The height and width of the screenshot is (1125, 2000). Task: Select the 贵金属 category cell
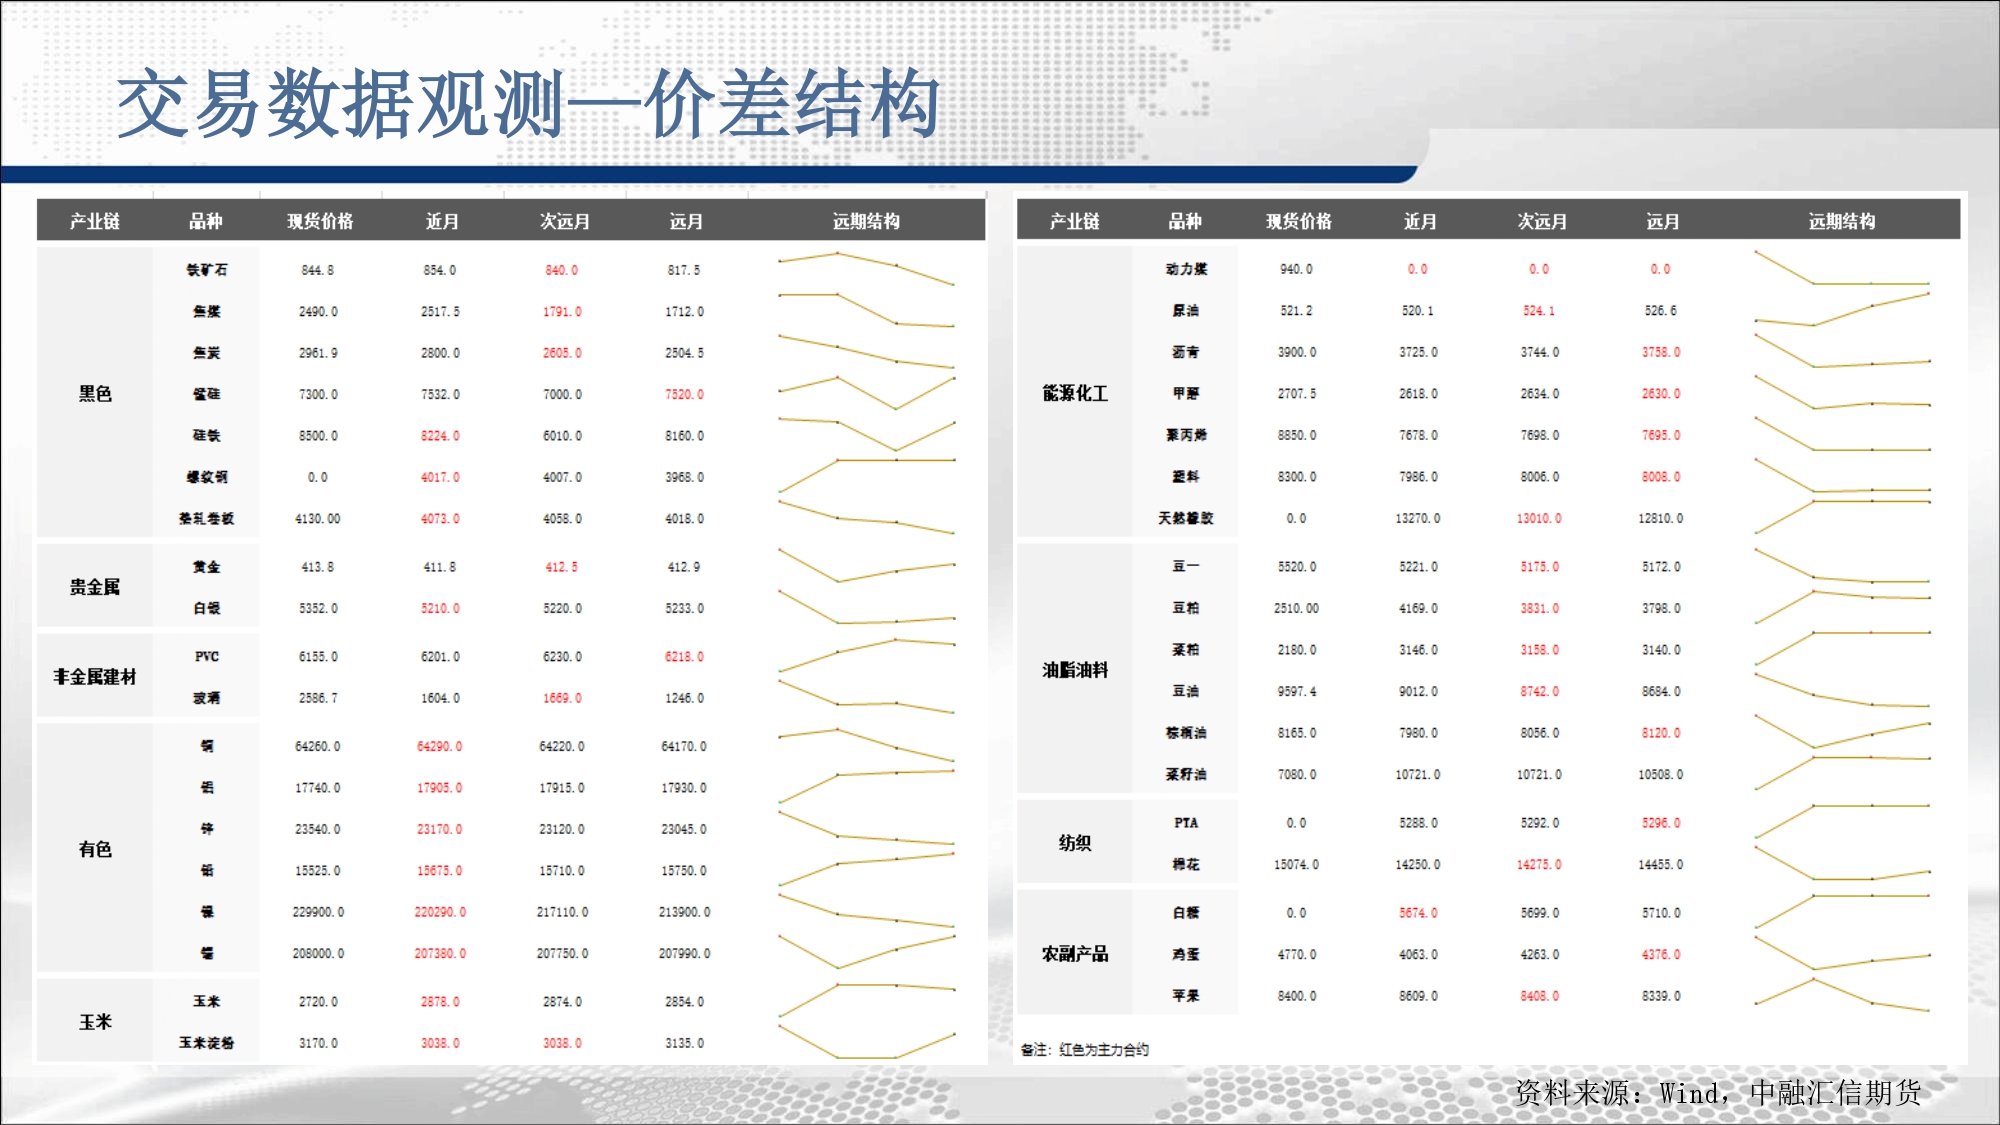[x=95, y=586]
